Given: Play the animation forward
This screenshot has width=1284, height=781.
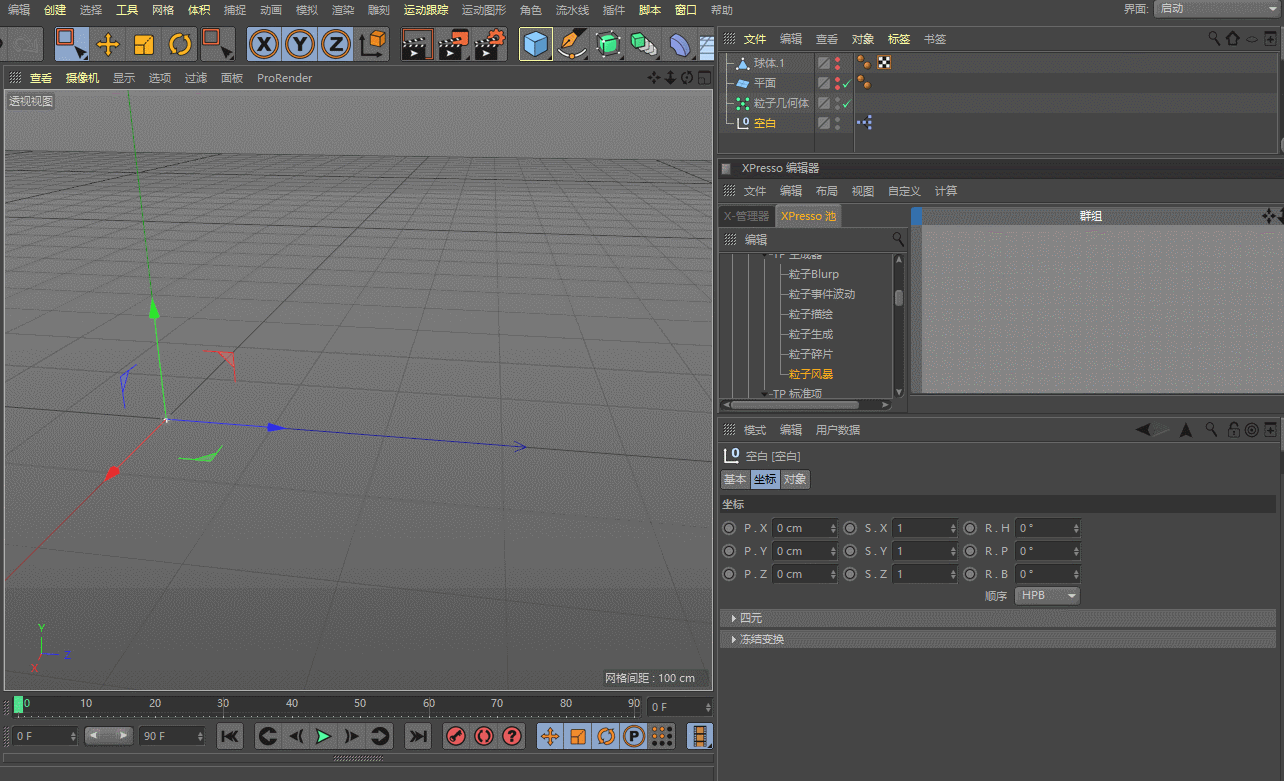Looking at the screenshot, I should click(x=323, y=736).
